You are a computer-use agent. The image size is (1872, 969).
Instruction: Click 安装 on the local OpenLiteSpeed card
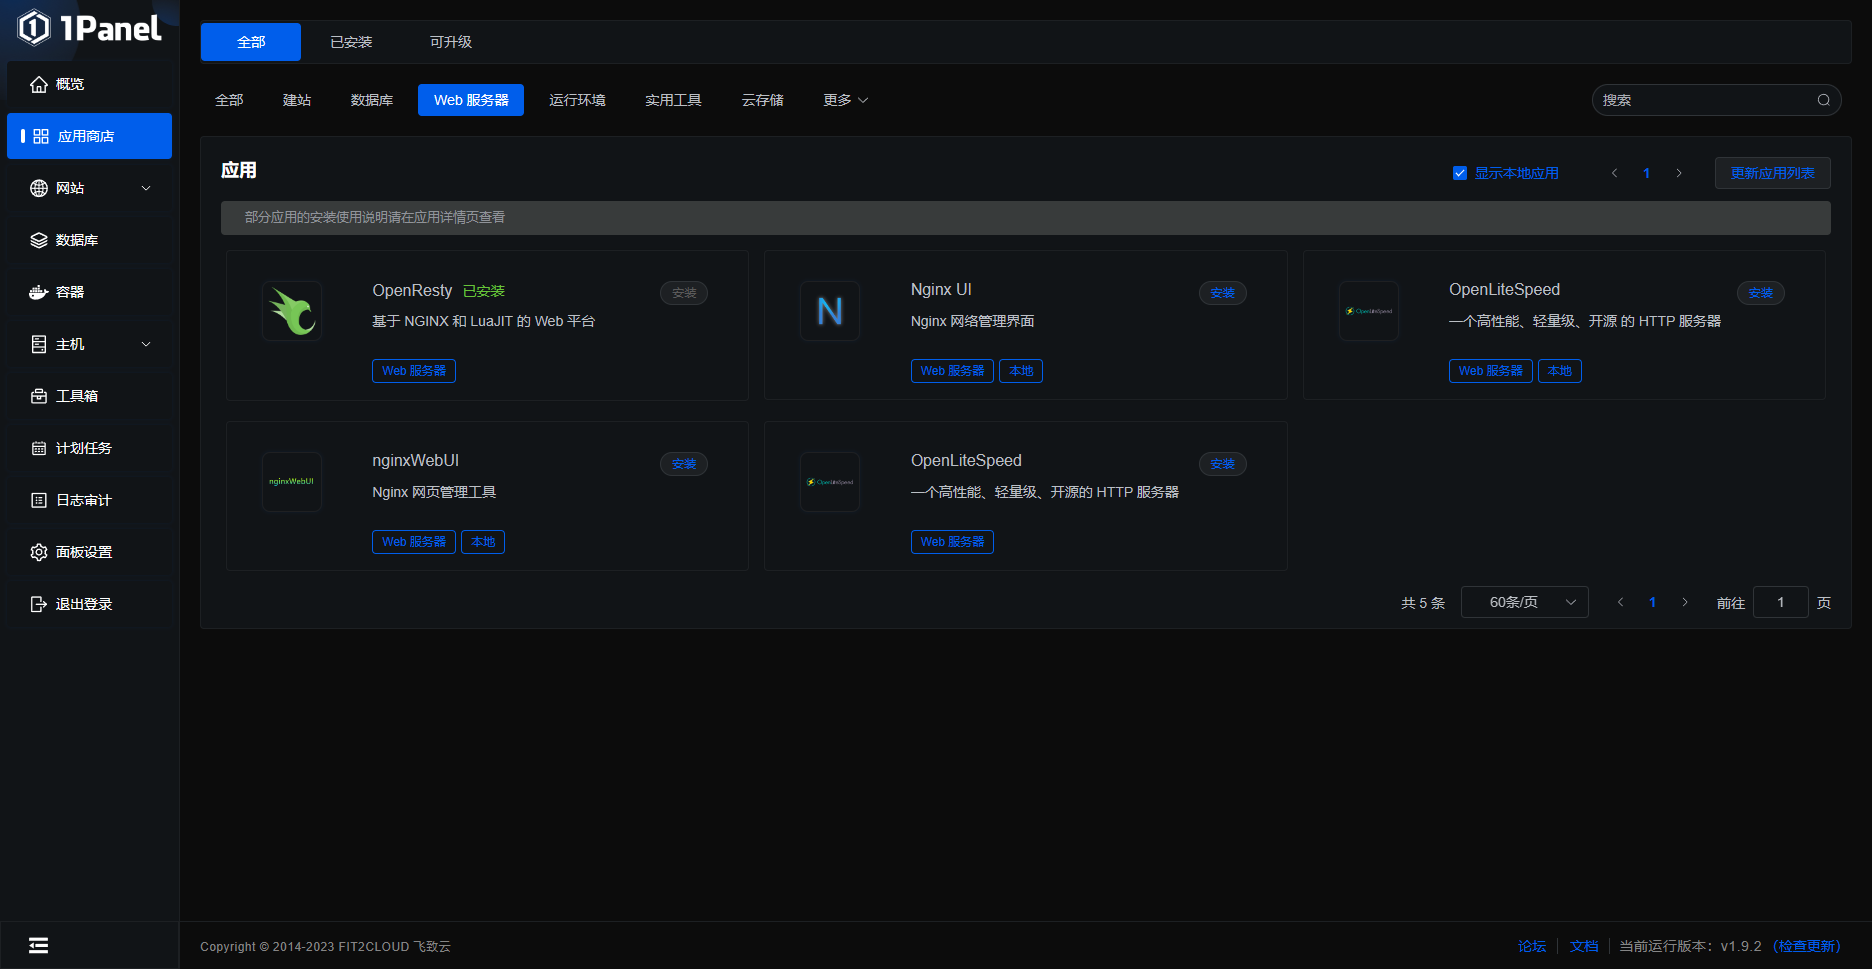(x=1761, y=293)
